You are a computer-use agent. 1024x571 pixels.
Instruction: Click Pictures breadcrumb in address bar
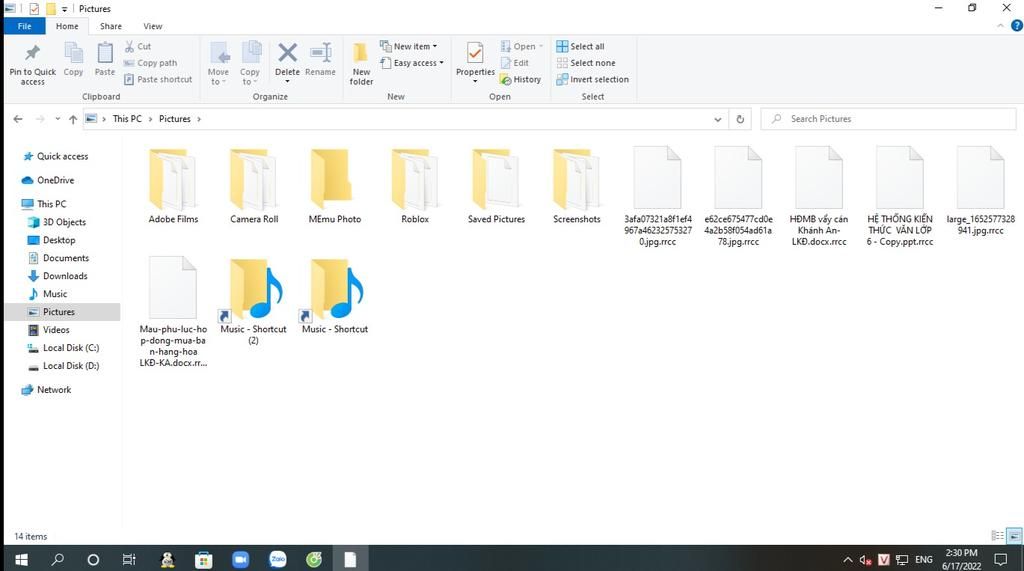pos(174,119)
